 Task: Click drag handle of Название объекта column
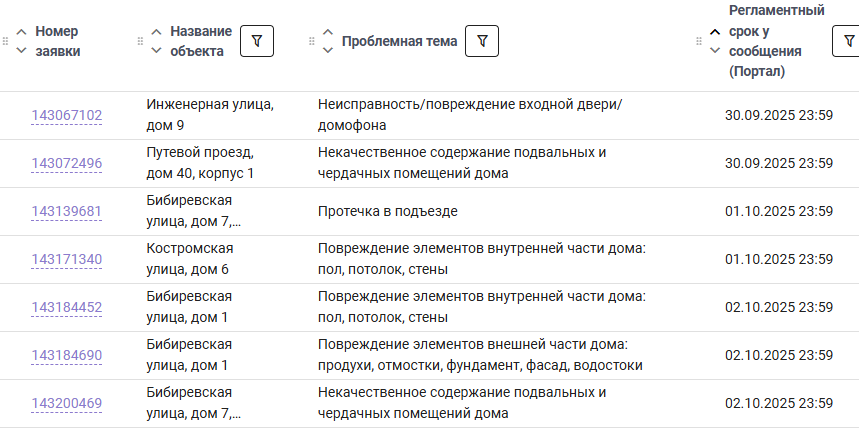140,41
